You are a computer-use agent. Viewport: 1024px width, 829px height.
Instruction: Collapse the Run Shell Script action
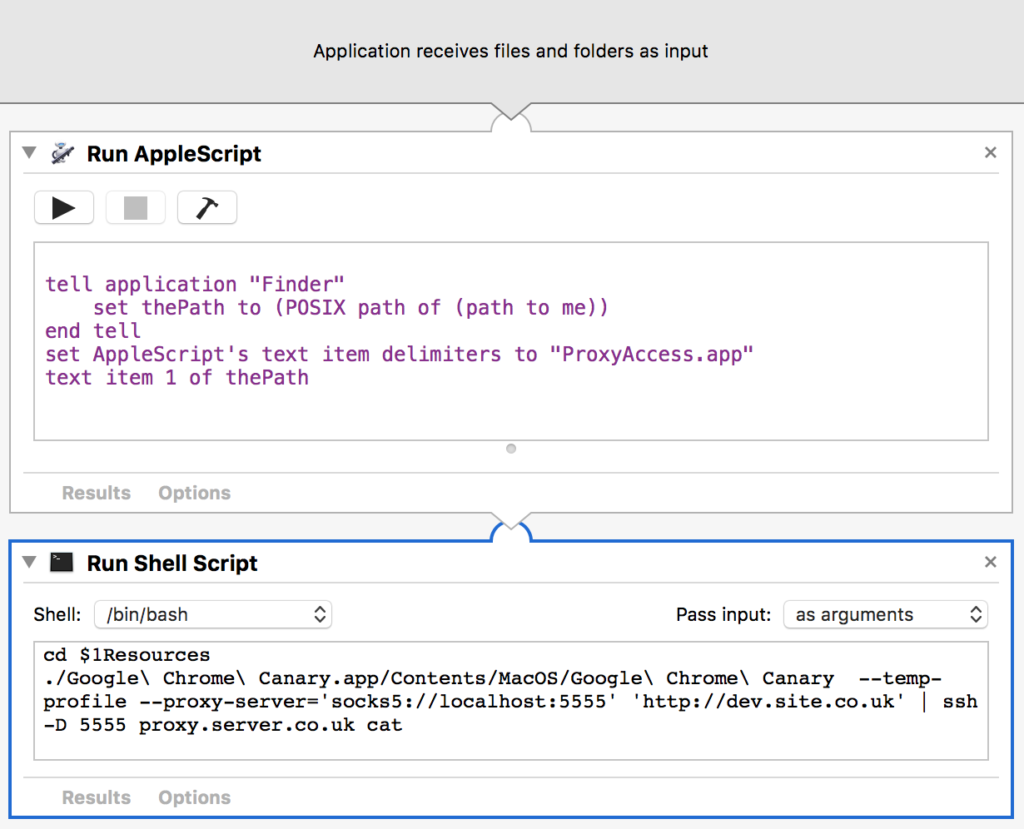tap(29, 562)
